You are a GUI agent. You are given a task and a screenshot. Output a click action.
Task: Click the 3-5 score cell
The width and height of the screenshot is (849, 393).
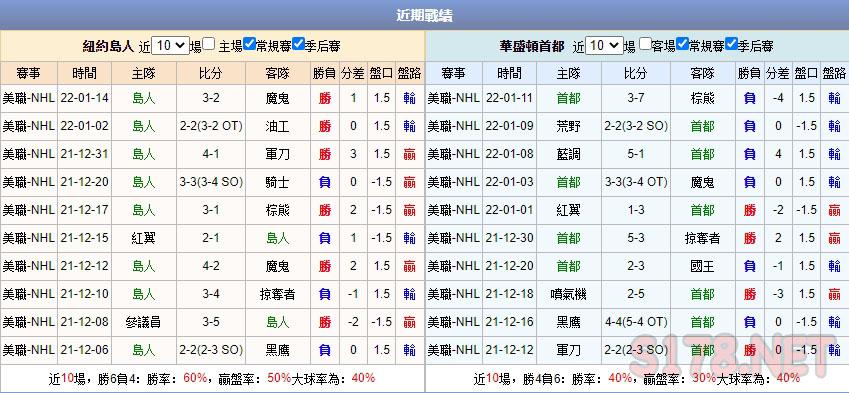(211, 322)
